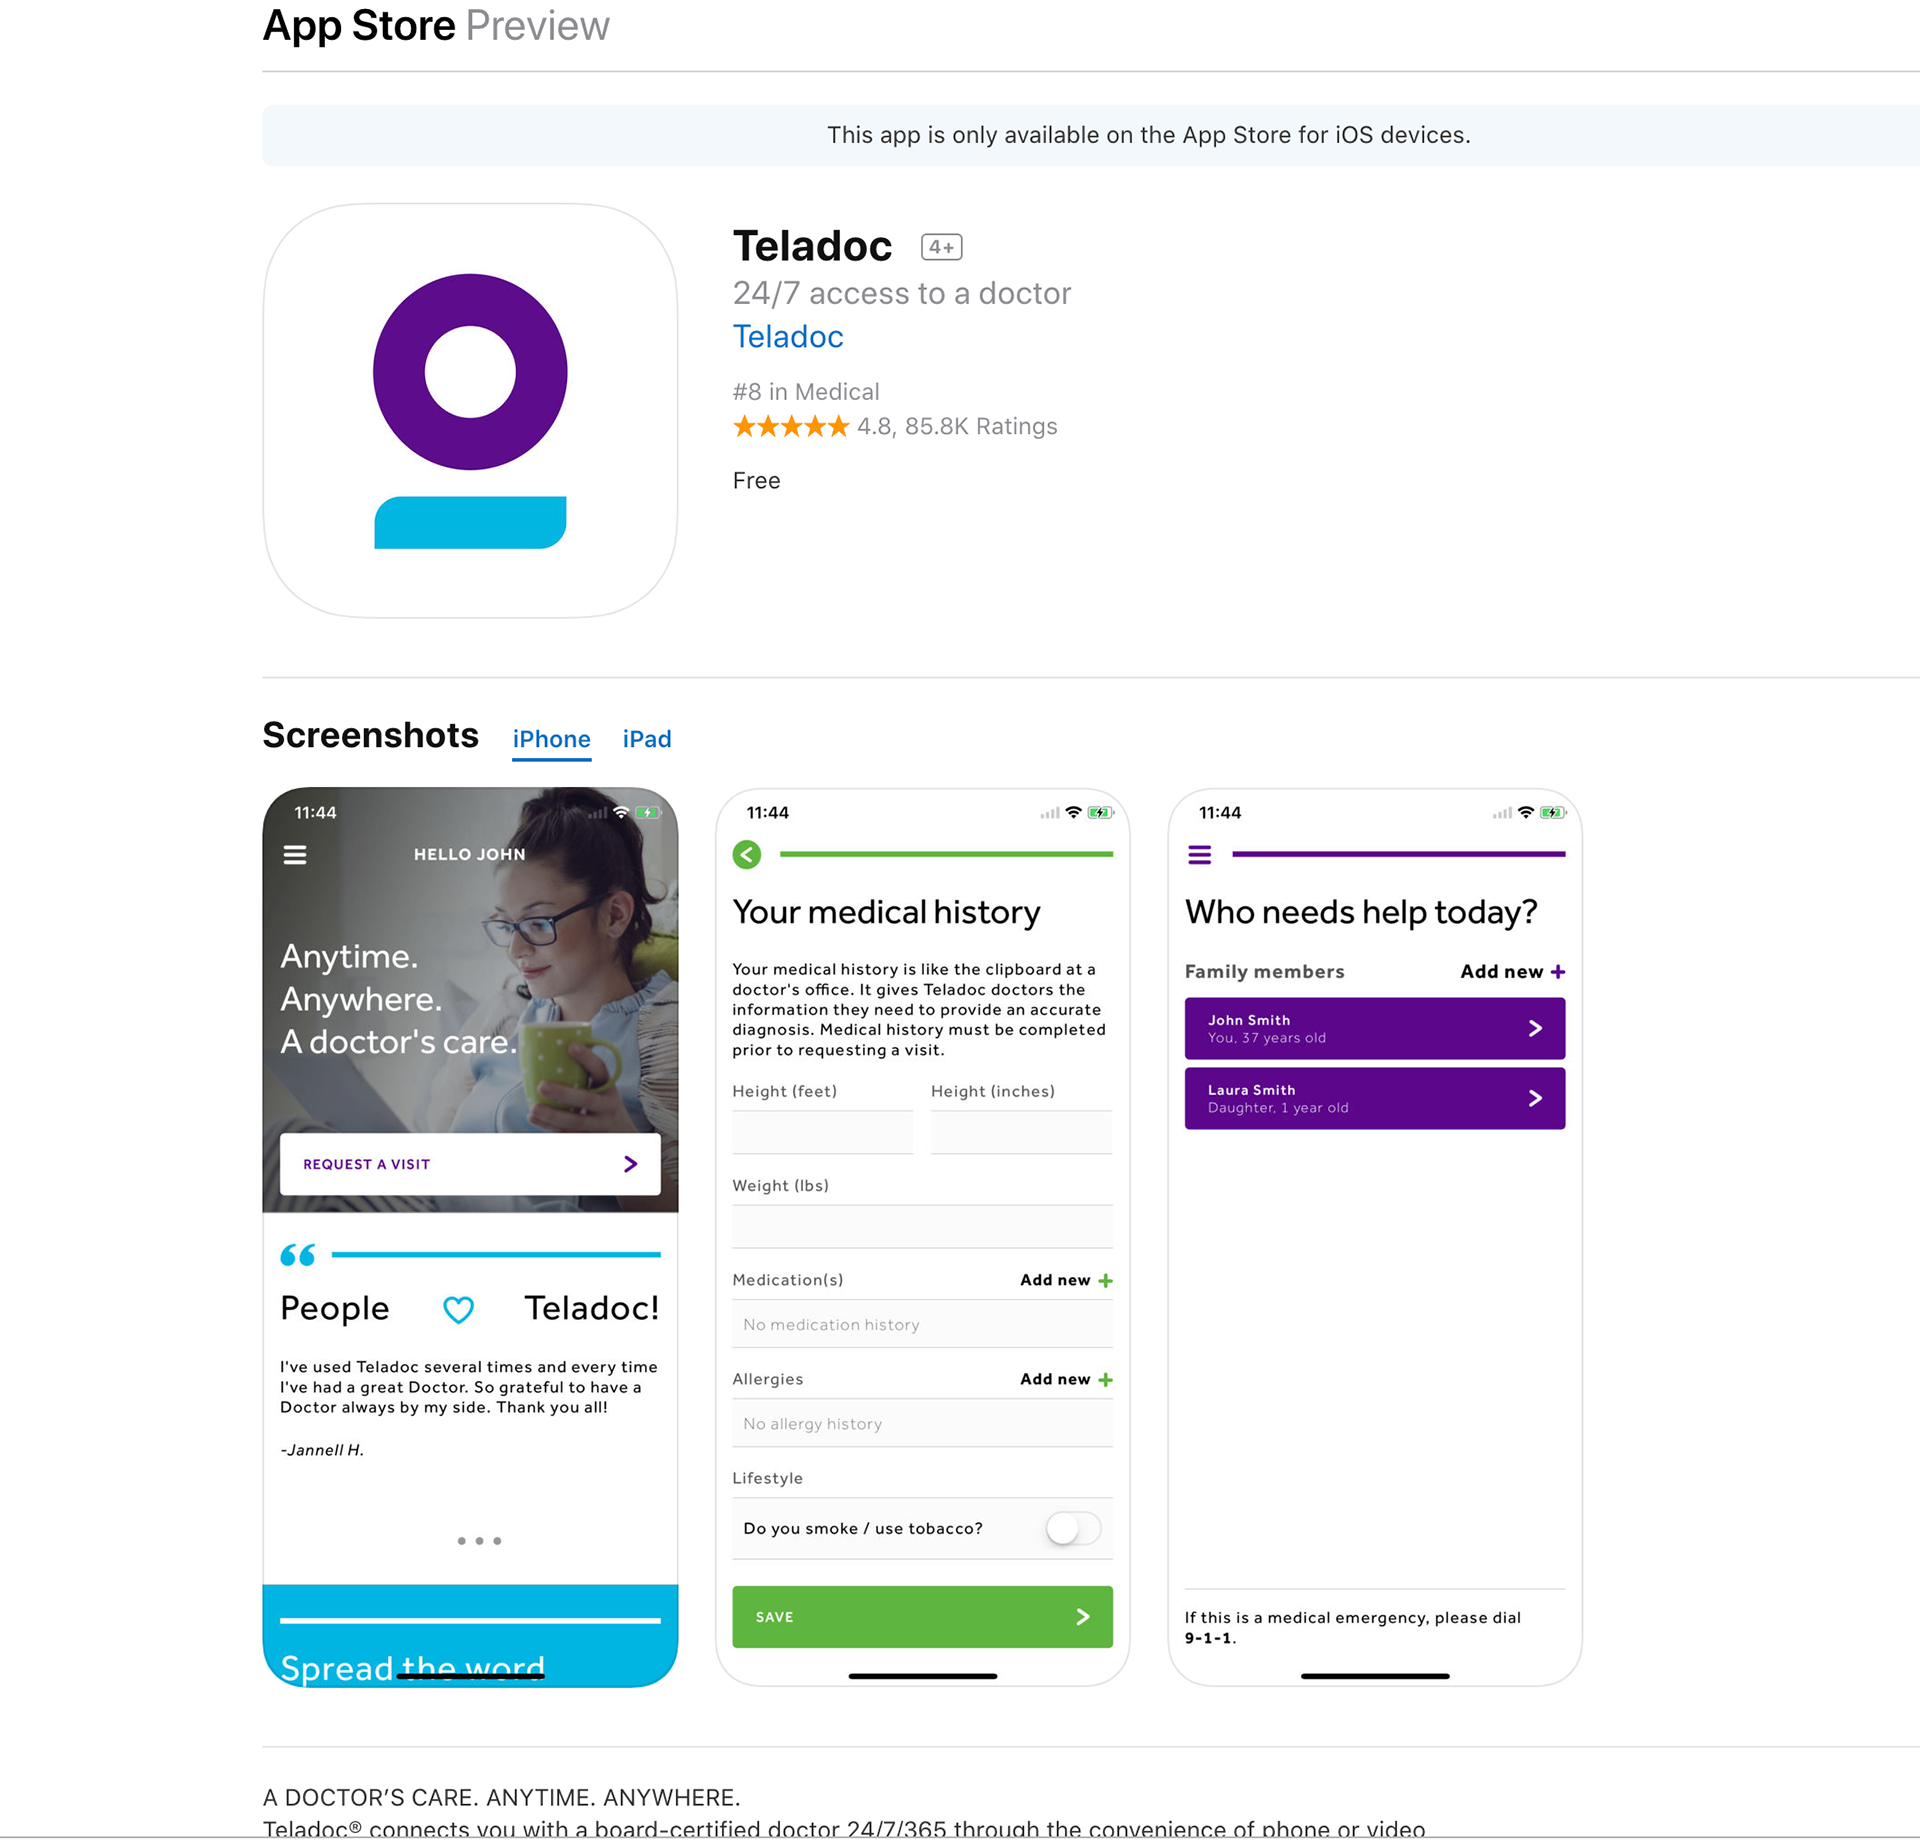Expand Laura Smith row chevron
The height and width of the screenshot is (1840, 1920).
tap(1536, 1099)
